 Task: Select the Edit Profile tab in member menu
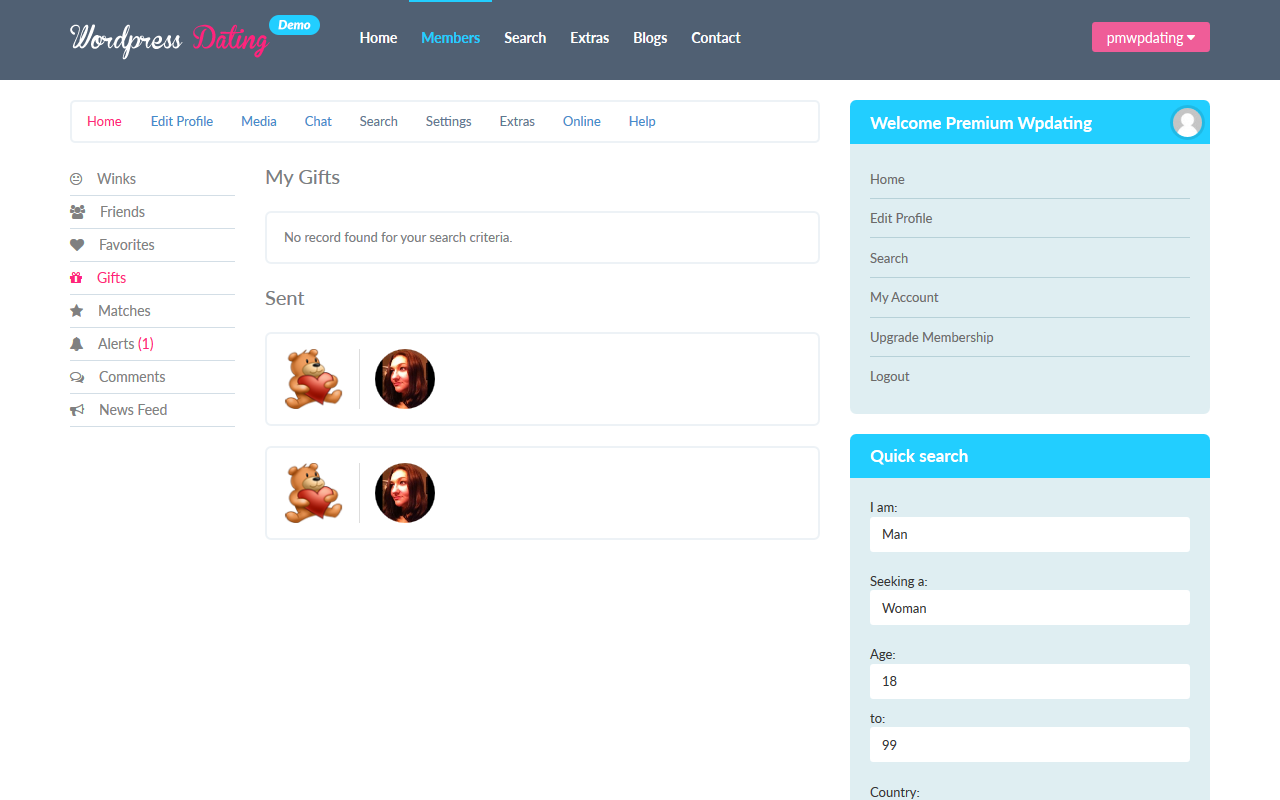click(182, 121)
